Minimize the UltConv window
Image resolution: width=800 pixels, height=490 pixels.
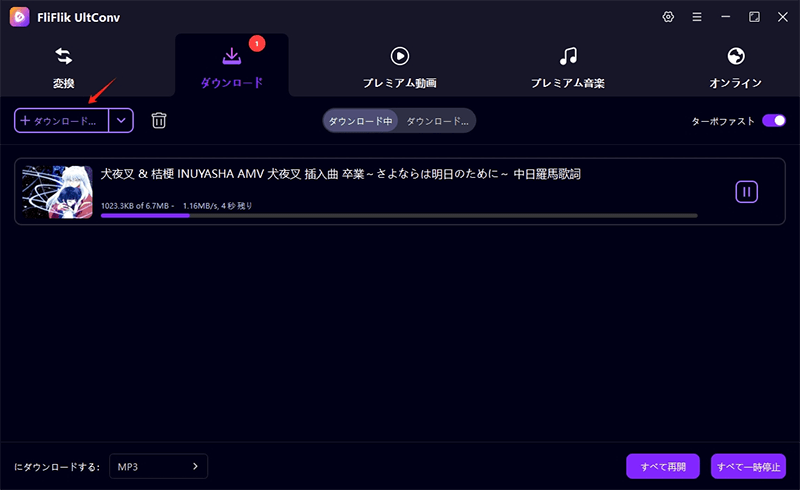click(x=725, y=17)
